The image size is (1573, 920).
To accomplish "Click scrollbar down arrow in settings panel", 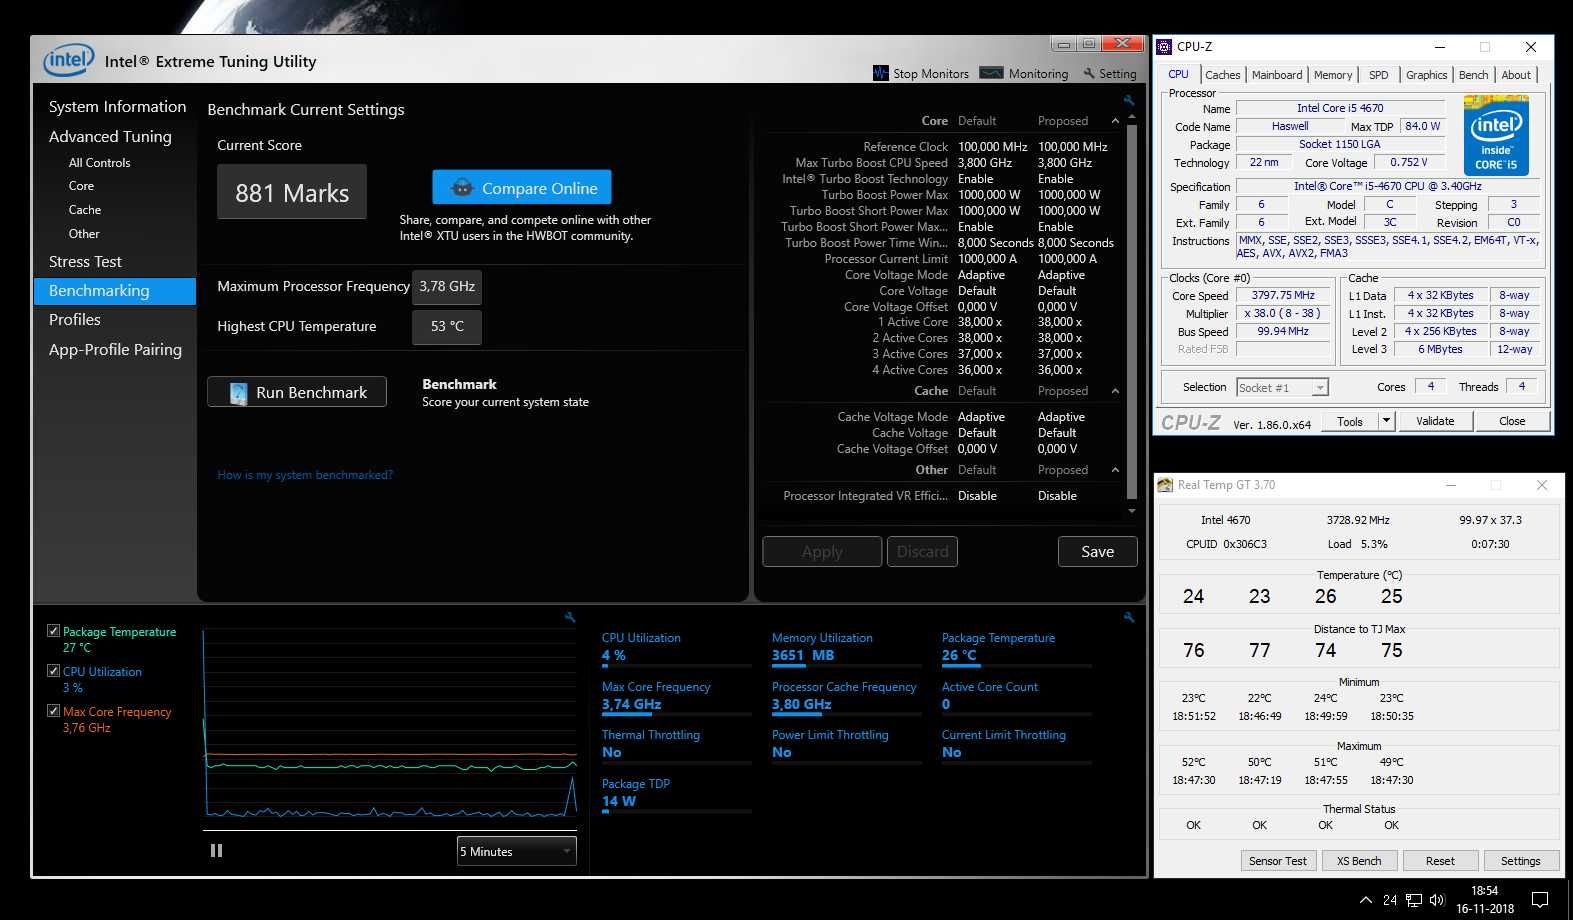I will (x=1131, y=511).
